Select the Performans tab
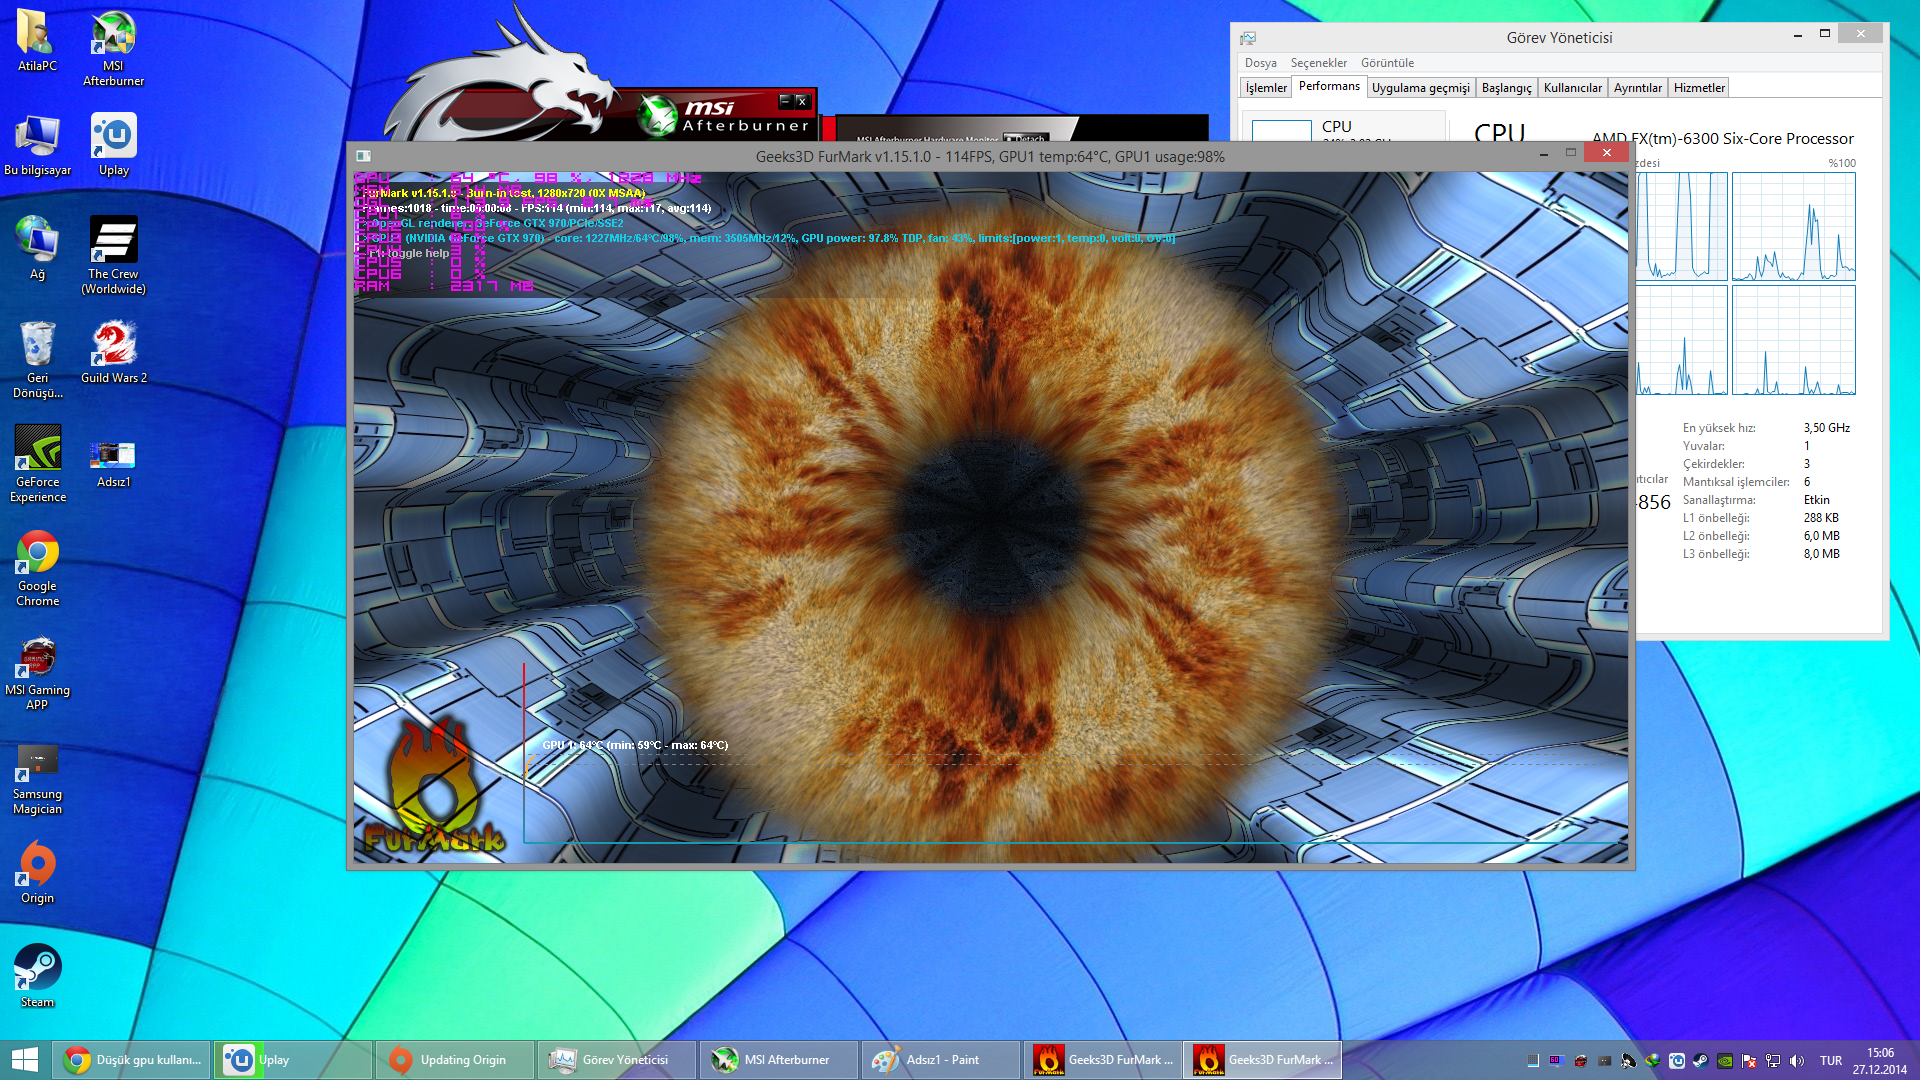Screen dimensions: 1920x1080 [x=1329, y=86]
